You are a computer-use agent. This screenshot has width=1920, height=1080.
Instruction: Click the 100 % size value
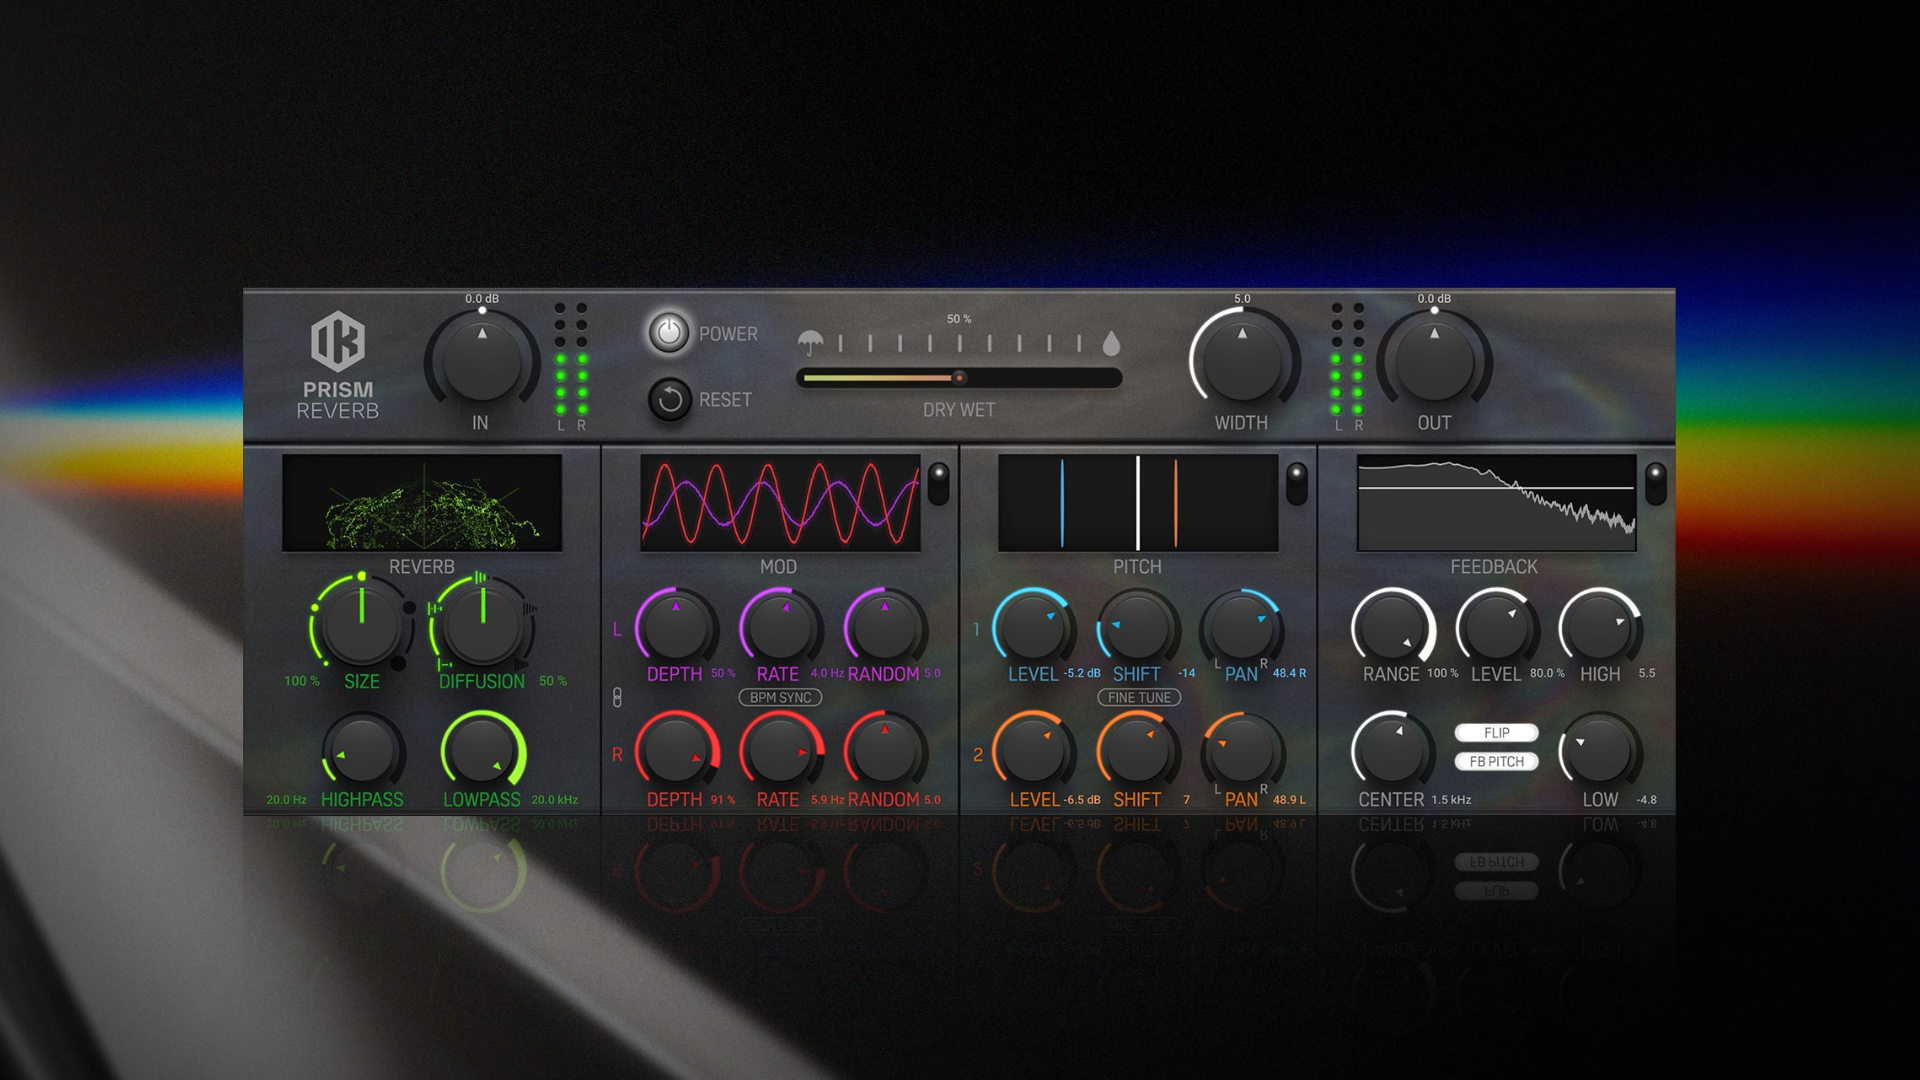(x=302, y=681)
